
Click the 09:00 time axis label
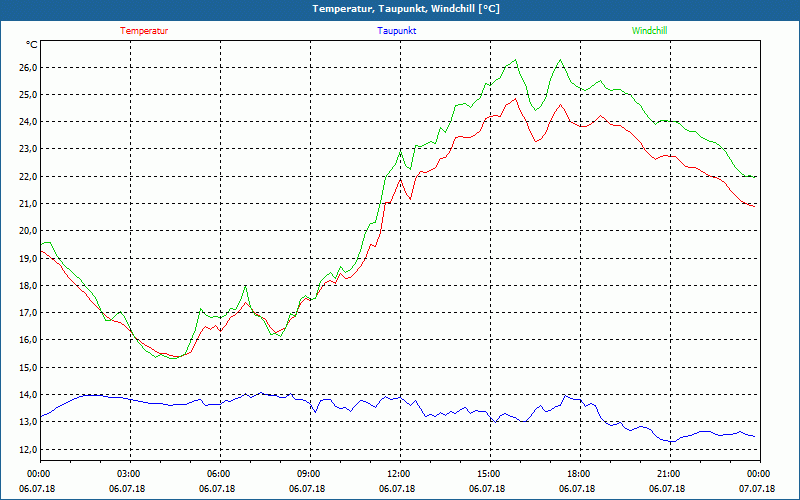point(311,473)
